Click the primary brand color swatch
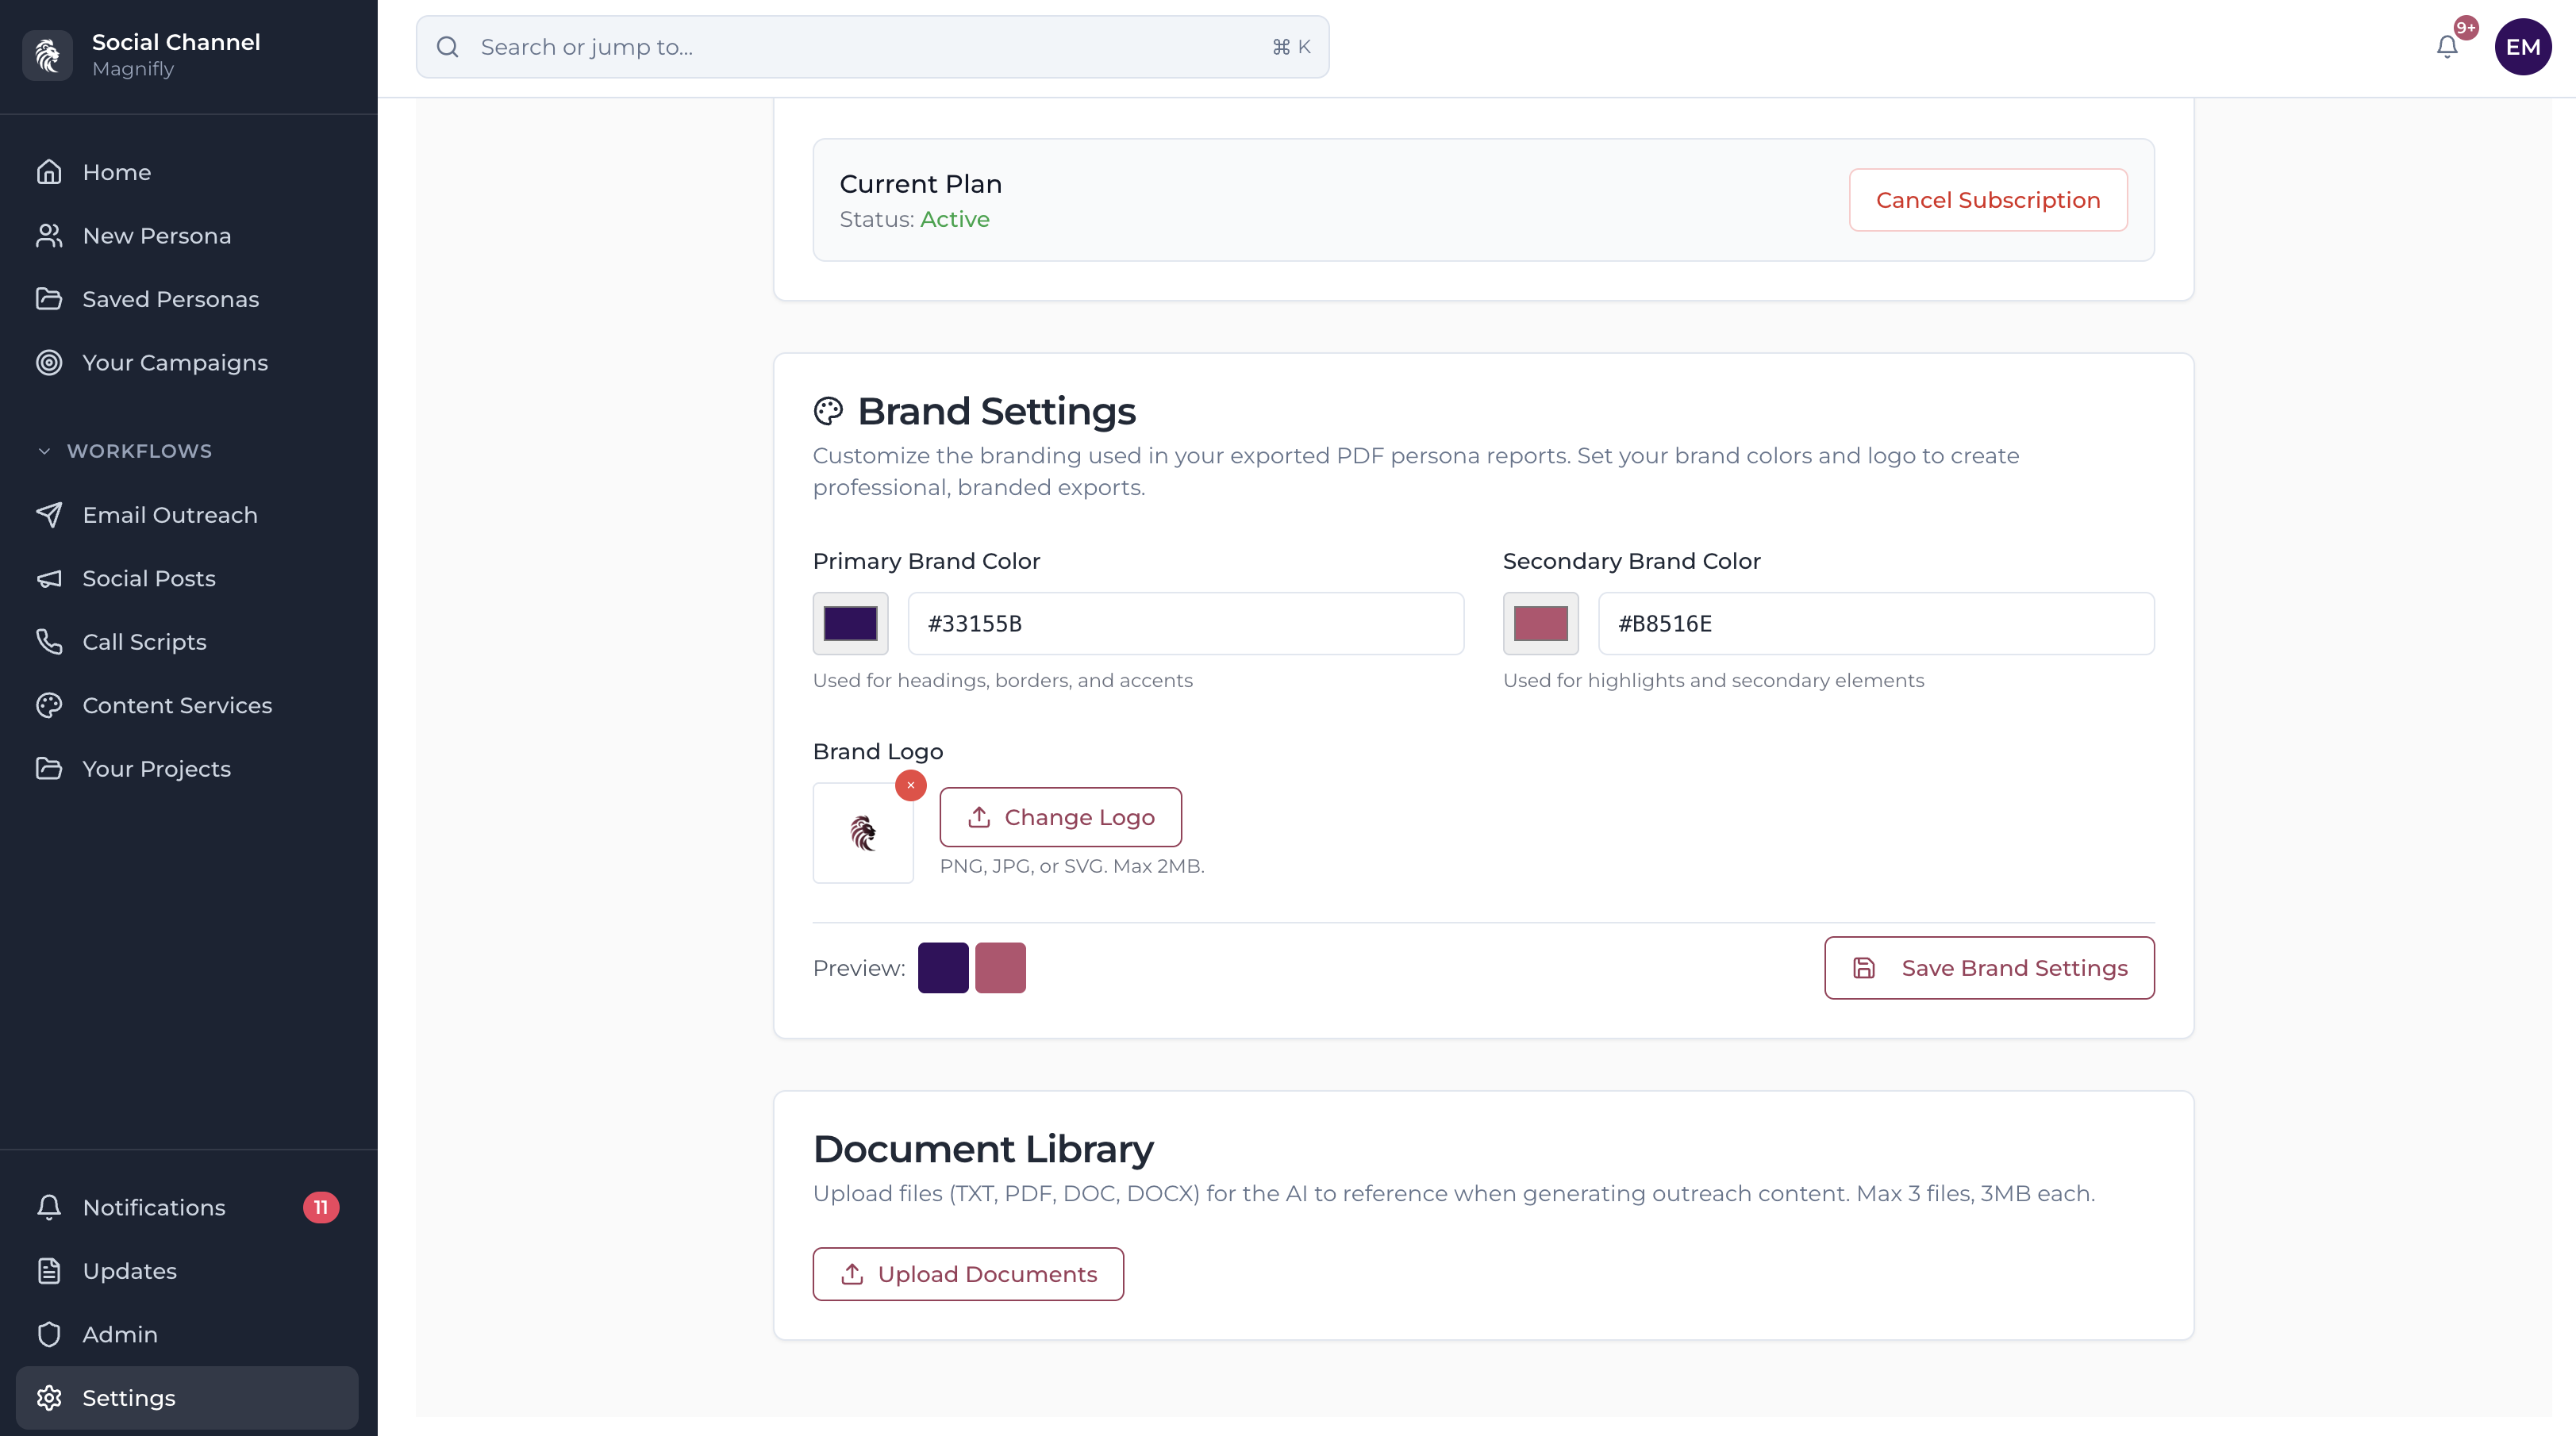 pyautogui.click(x=850, y=623)
